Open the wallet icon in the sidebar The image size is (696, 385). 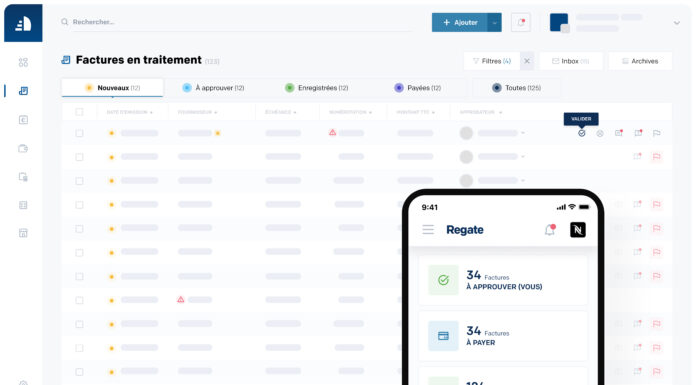tap(24, 148)
